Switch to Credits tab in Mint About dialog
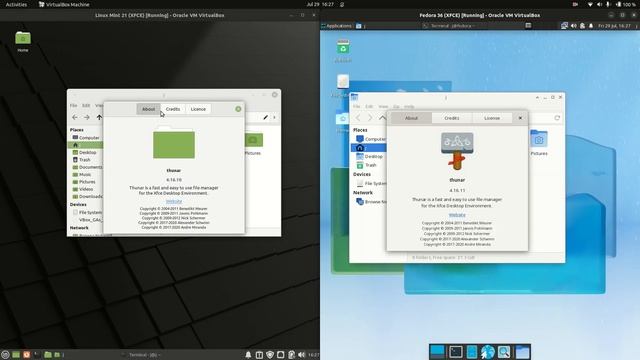Screen dimensions: 640x360 click(173, 109)
